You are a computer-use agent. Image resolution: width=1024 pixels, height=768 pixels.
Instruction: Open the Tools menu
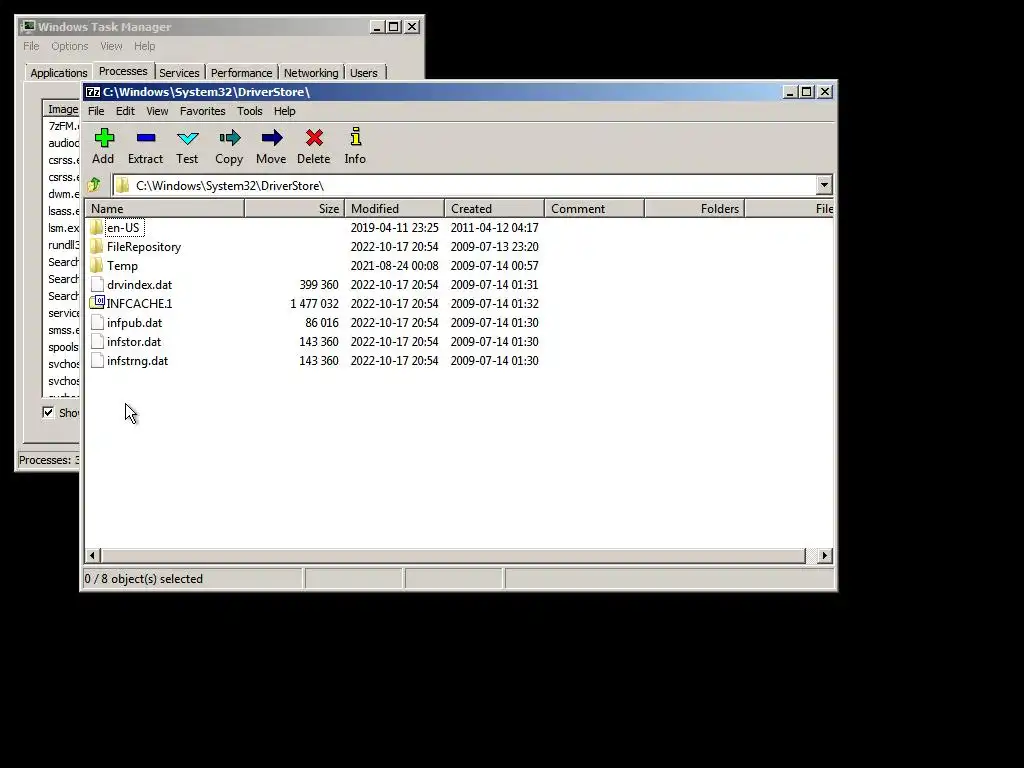(x=249, y=111)
